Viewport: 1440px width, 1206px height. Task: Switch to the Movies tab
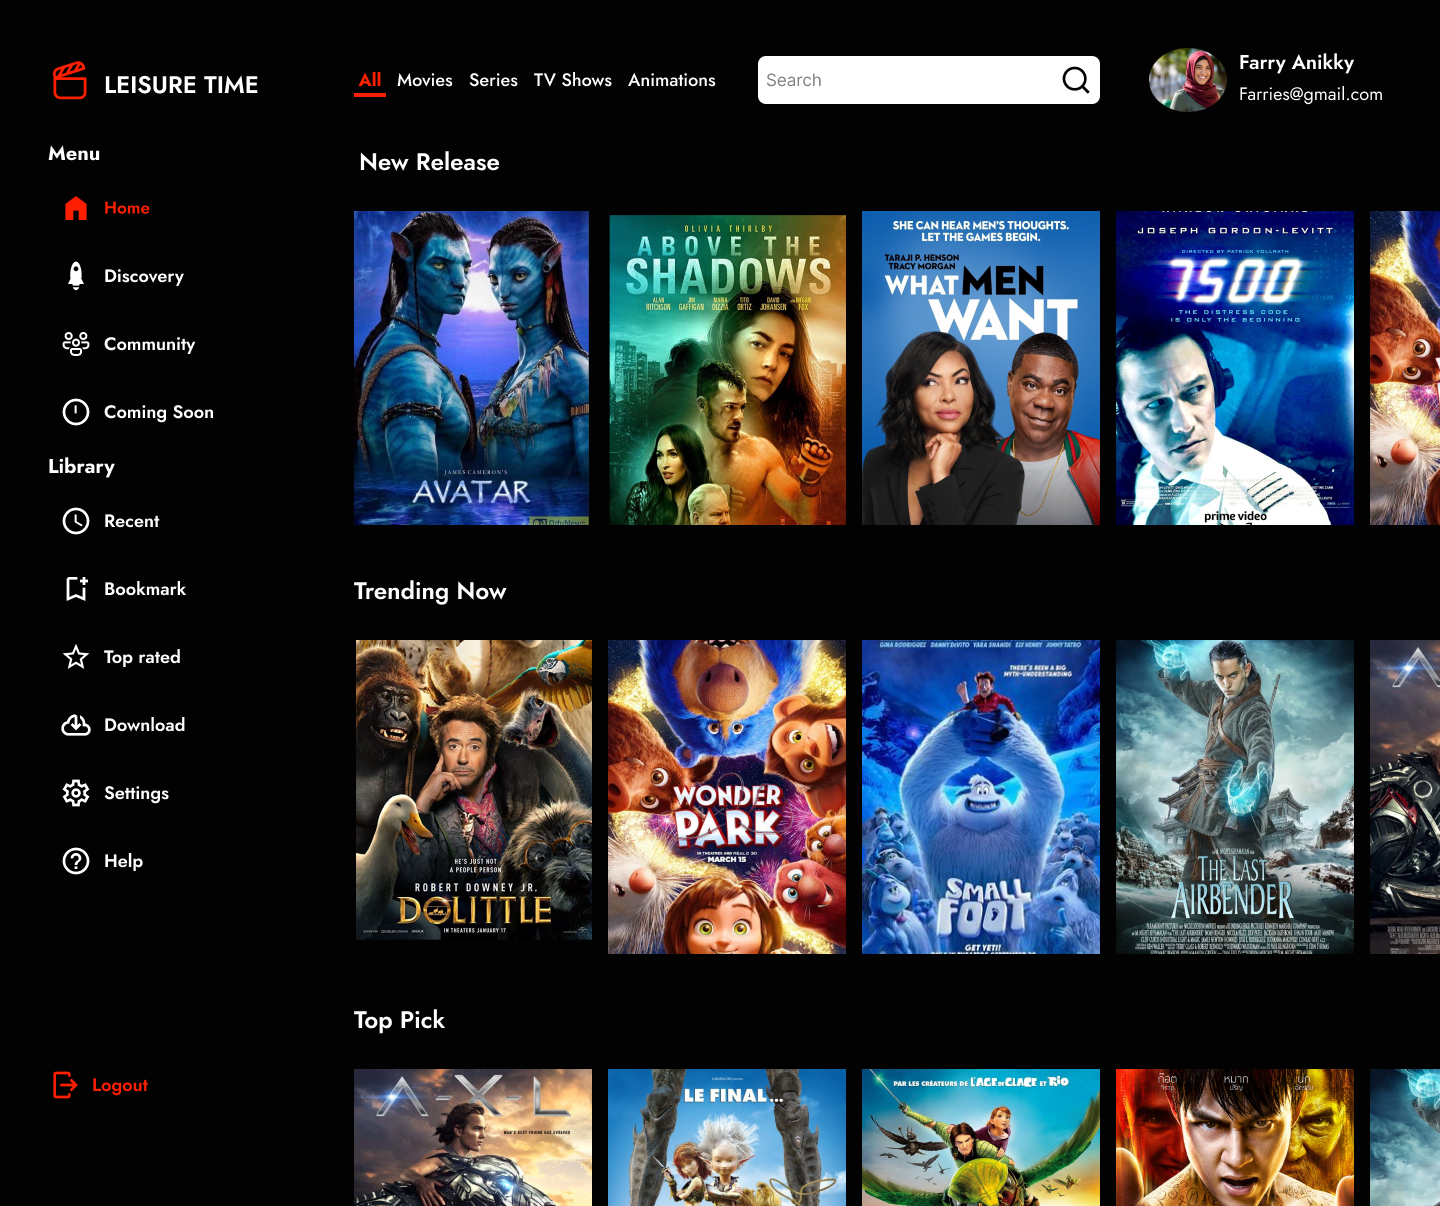coord(425,80)
